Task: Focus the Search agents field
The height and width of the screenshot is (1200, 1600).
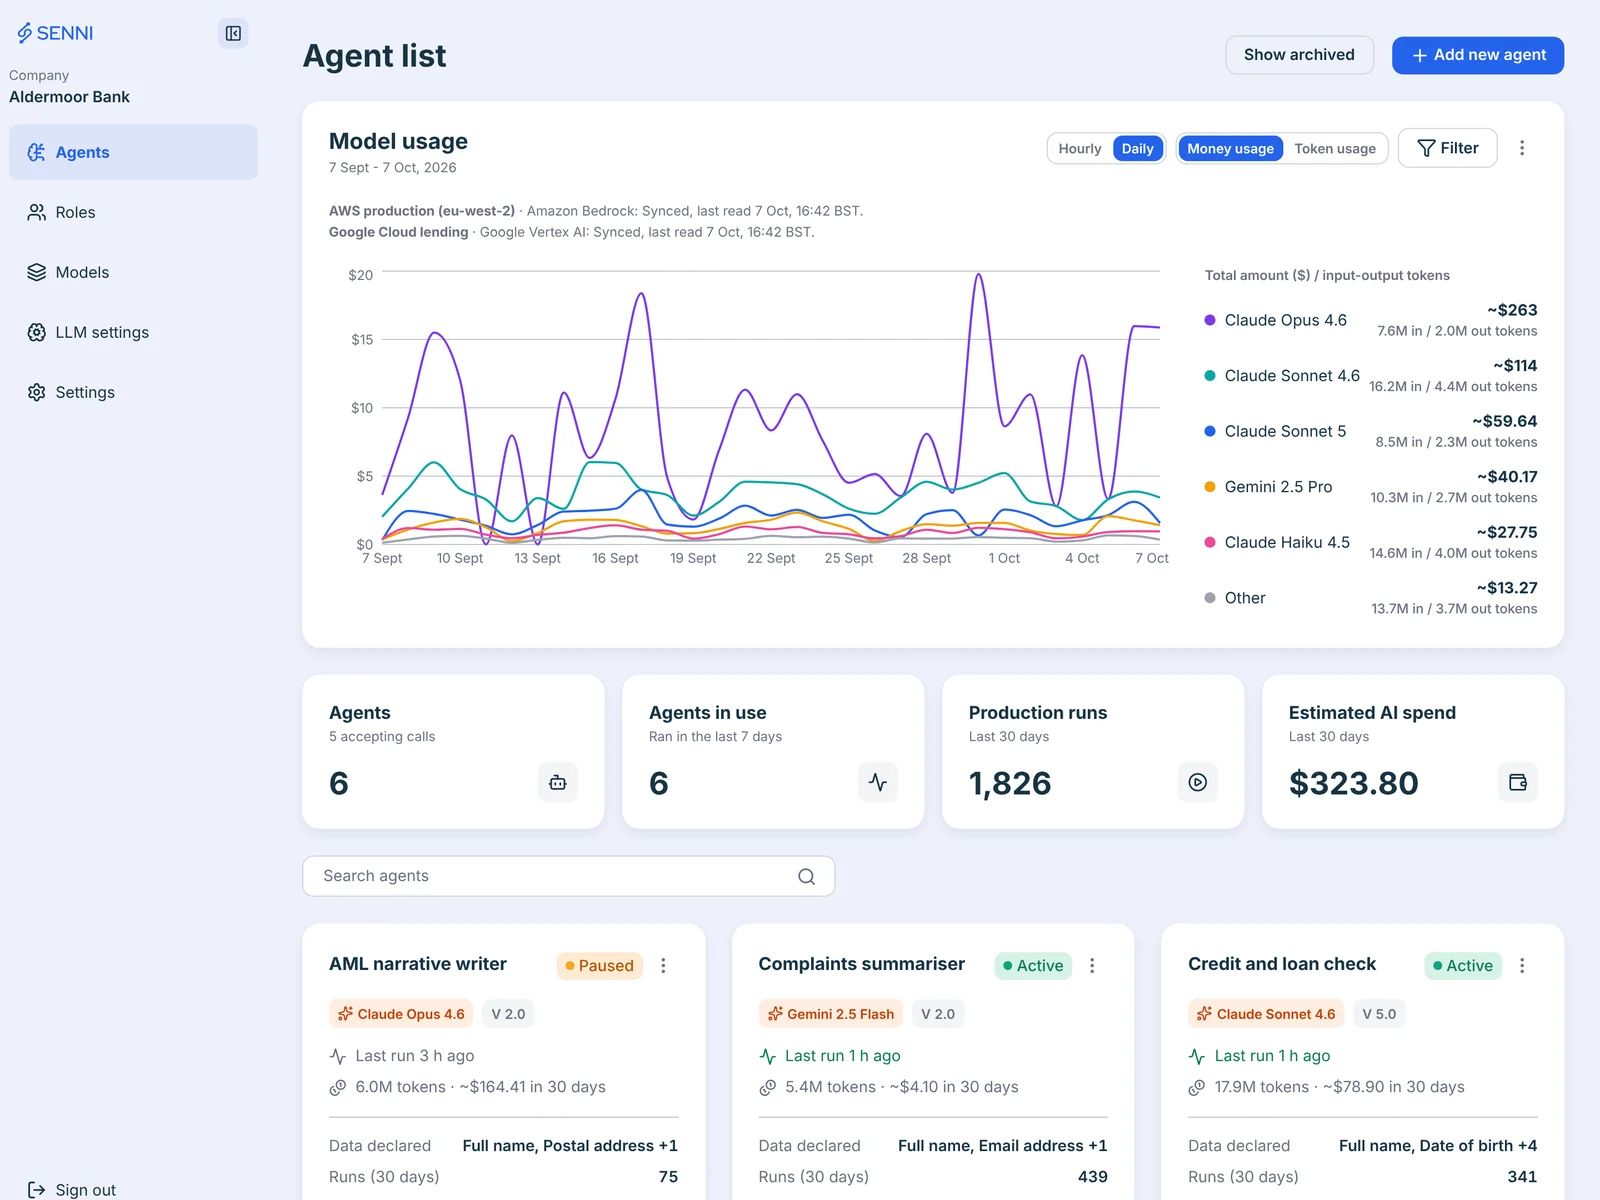Action: [x=568, y=876]
